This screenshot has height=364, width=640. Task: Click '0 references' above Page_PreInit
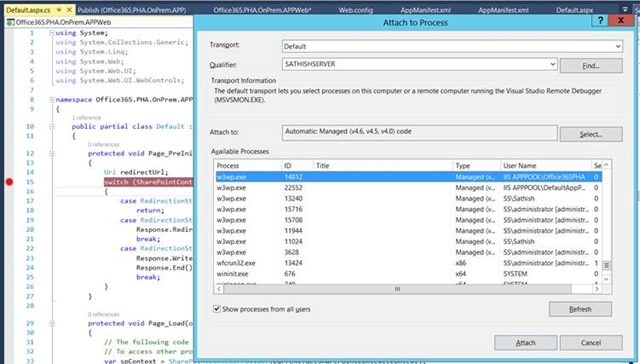click(104, 144)
